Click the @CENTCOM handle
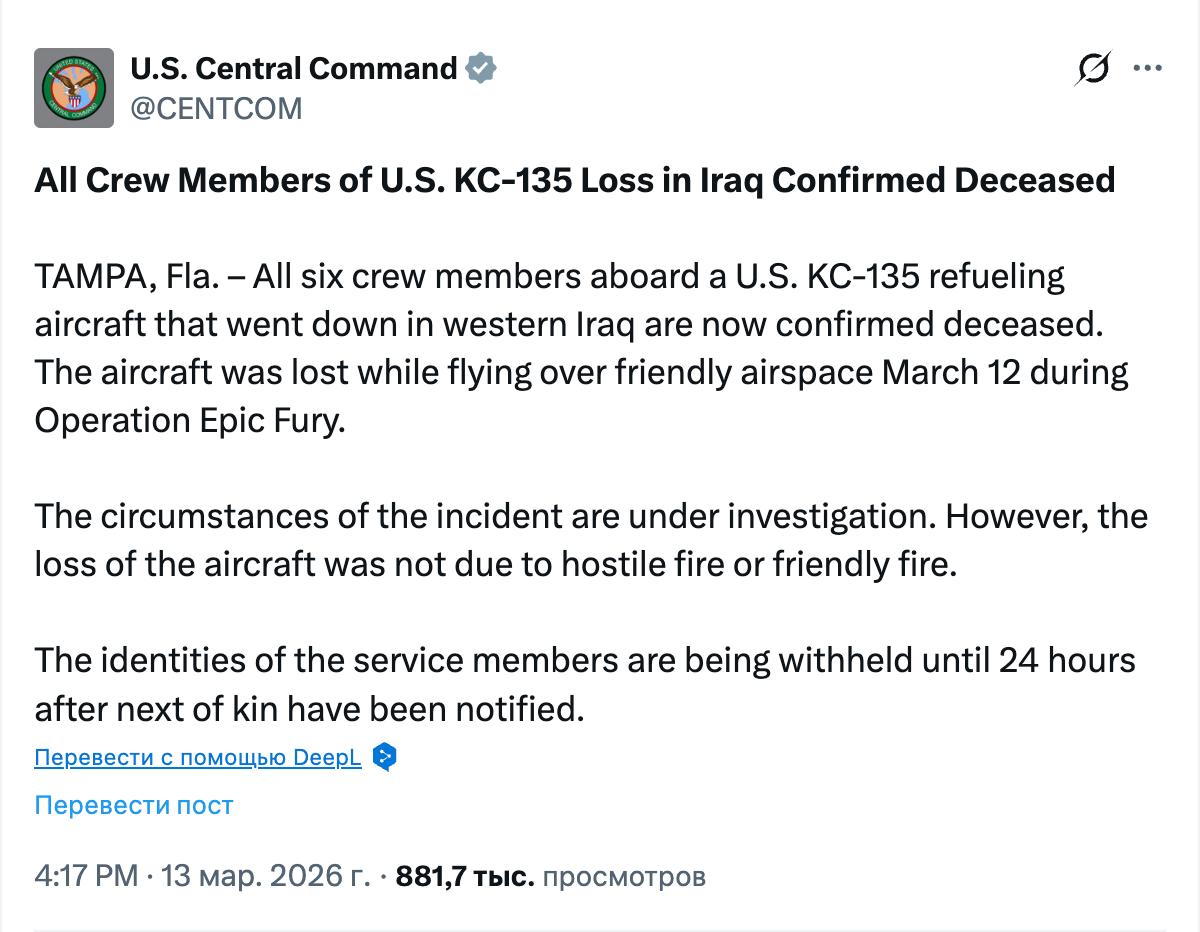 (x=216, y=108)
